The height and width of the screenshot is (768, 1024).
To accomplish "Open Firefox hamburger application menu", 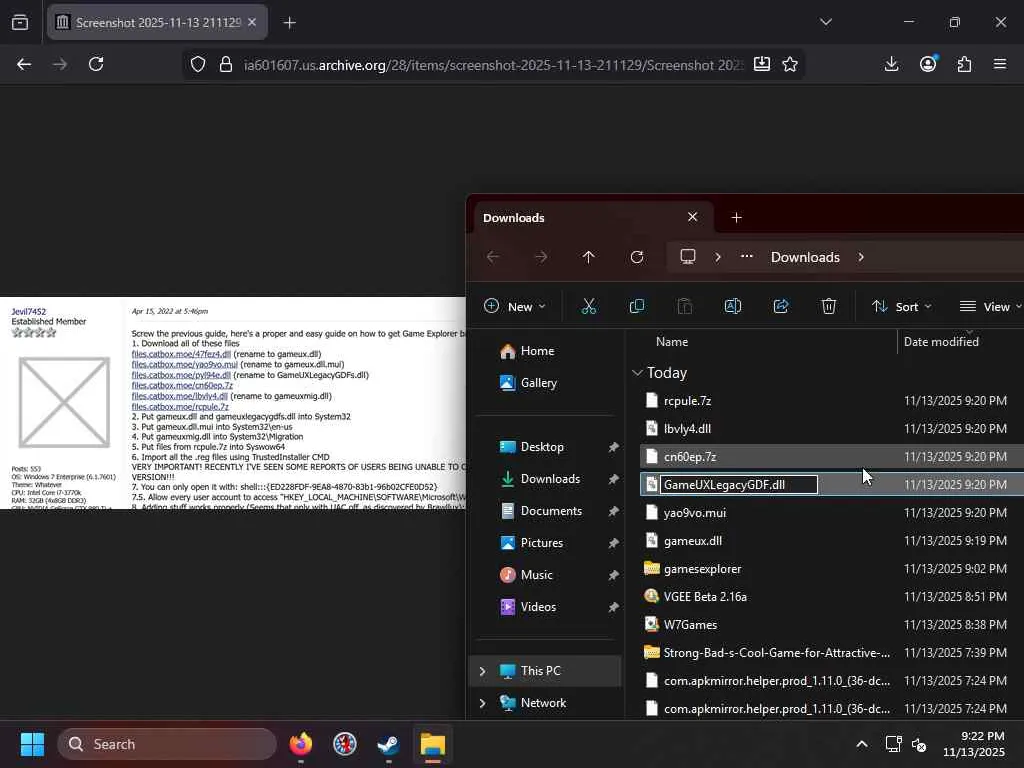I will [x=1000, y=64].
